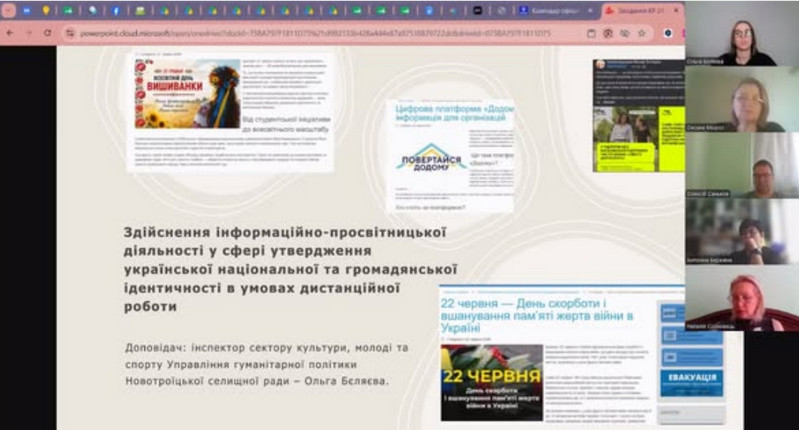Switch to the white chat-bubble tab
This screenshot has height=430, width=799.
(92, 10)
